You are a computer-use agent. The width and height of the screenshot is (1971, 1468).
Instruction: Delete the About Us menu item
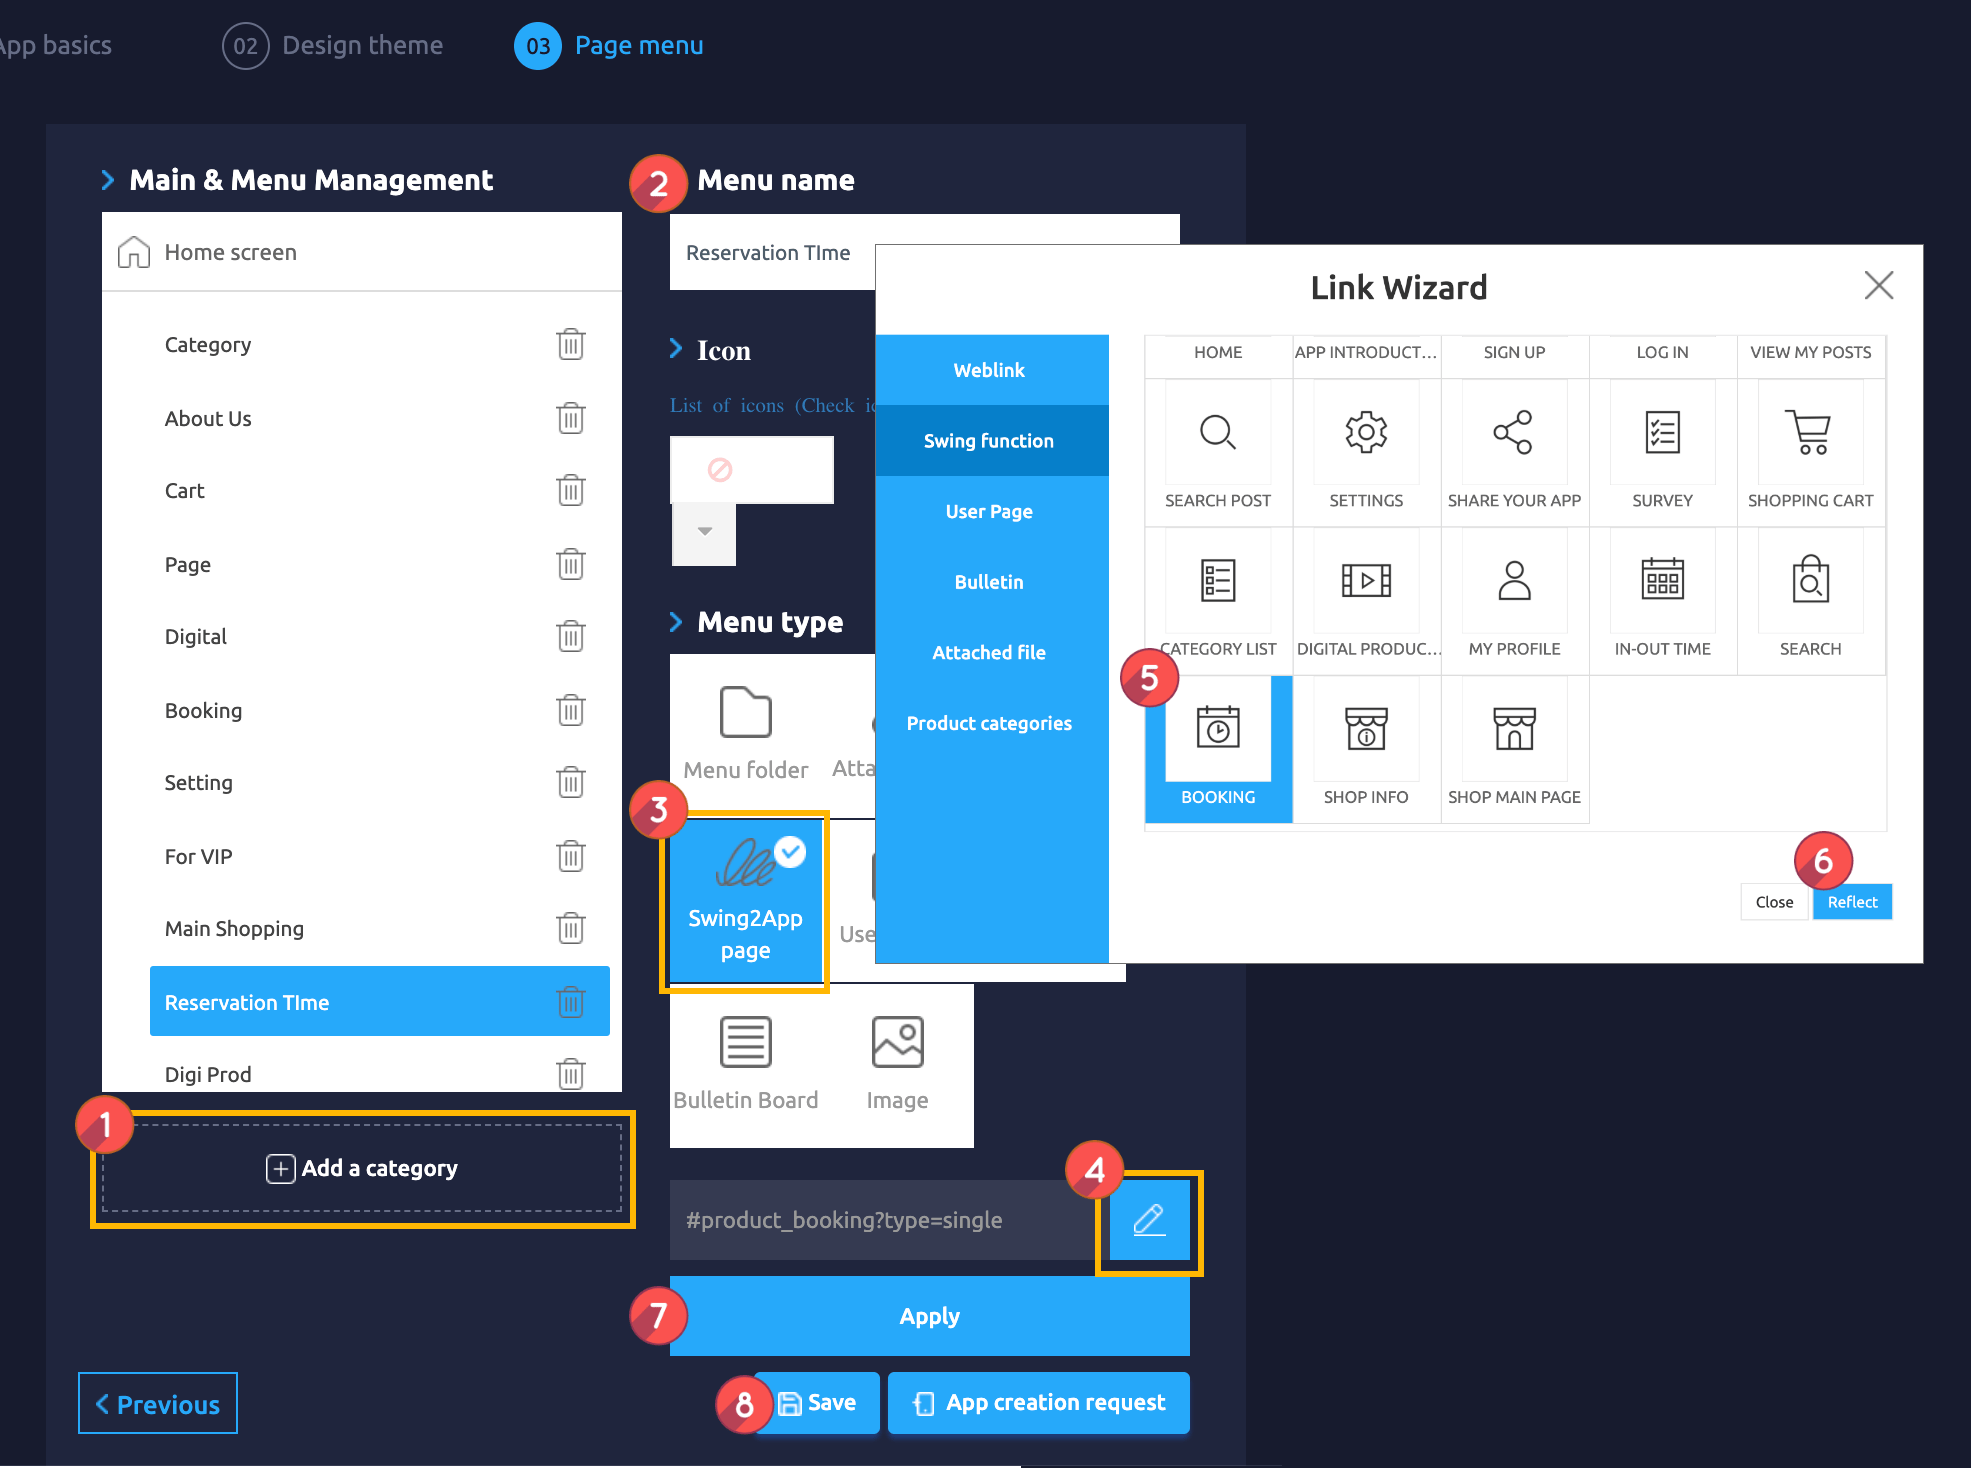(x=570, y=418)
